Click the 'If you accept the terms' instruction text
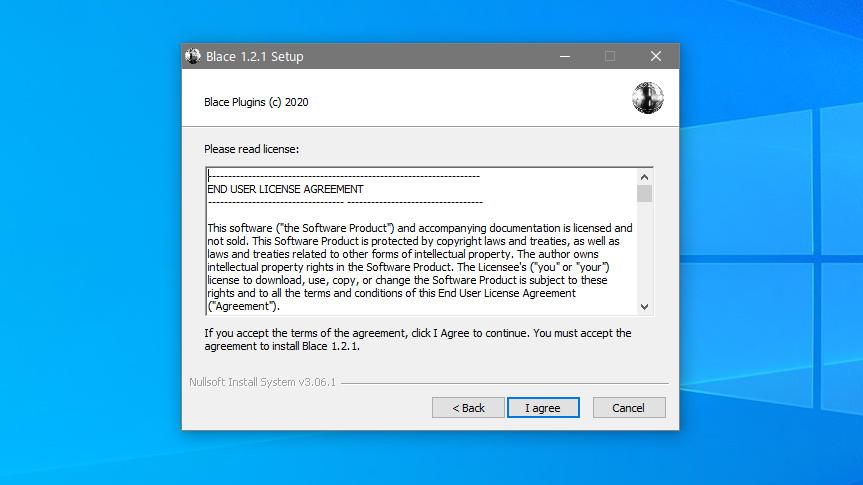Image resolution: width=863 pixels, height=485 pixels. click(418, 340)
